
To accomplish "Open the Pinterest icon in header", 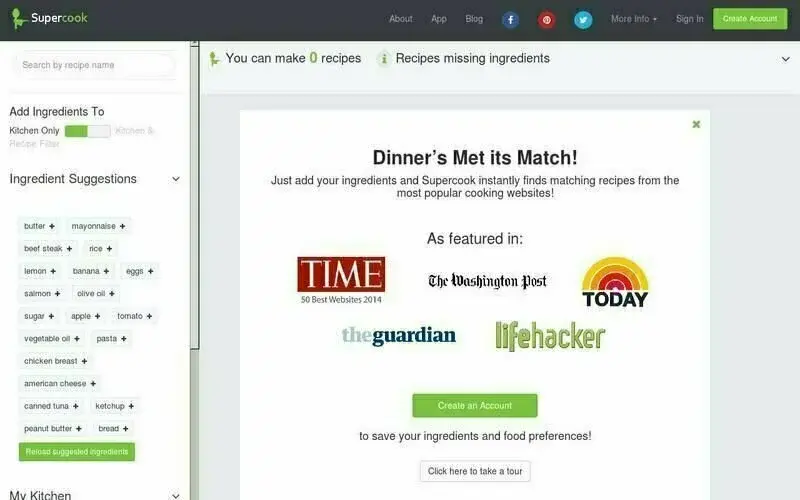I will 546,19.
